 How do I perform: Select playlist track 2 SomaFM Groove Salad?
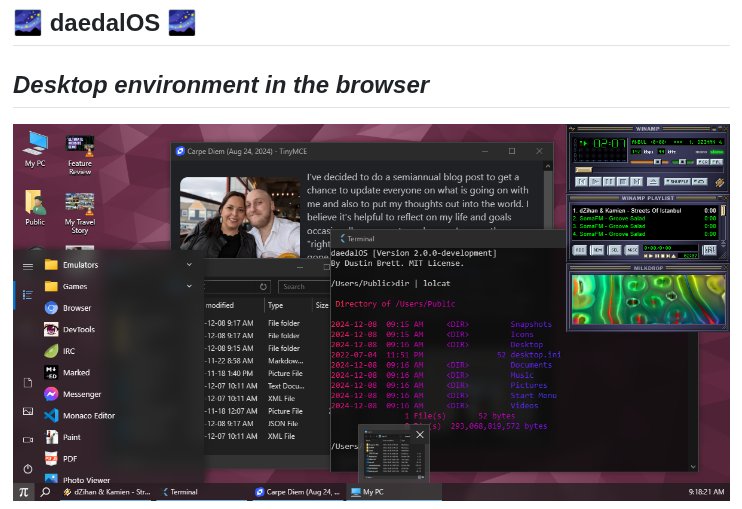(x=645, y=218)
